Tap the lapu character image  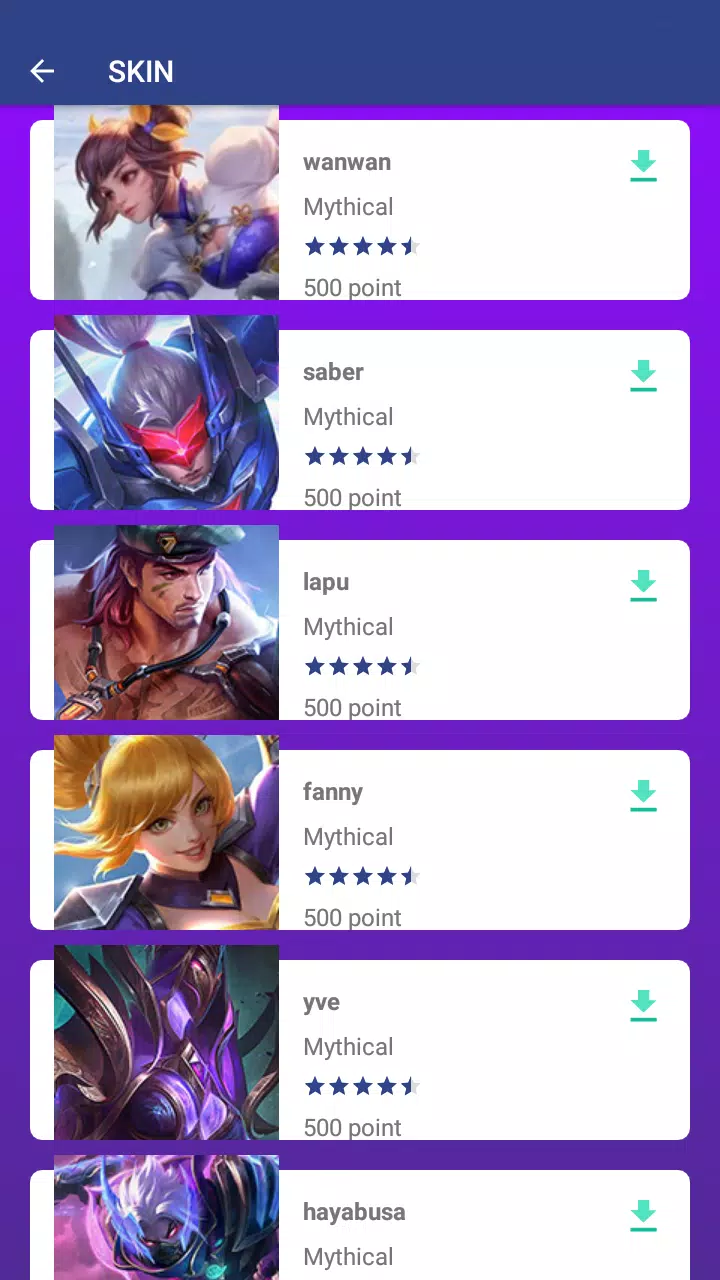pos(166,623)
